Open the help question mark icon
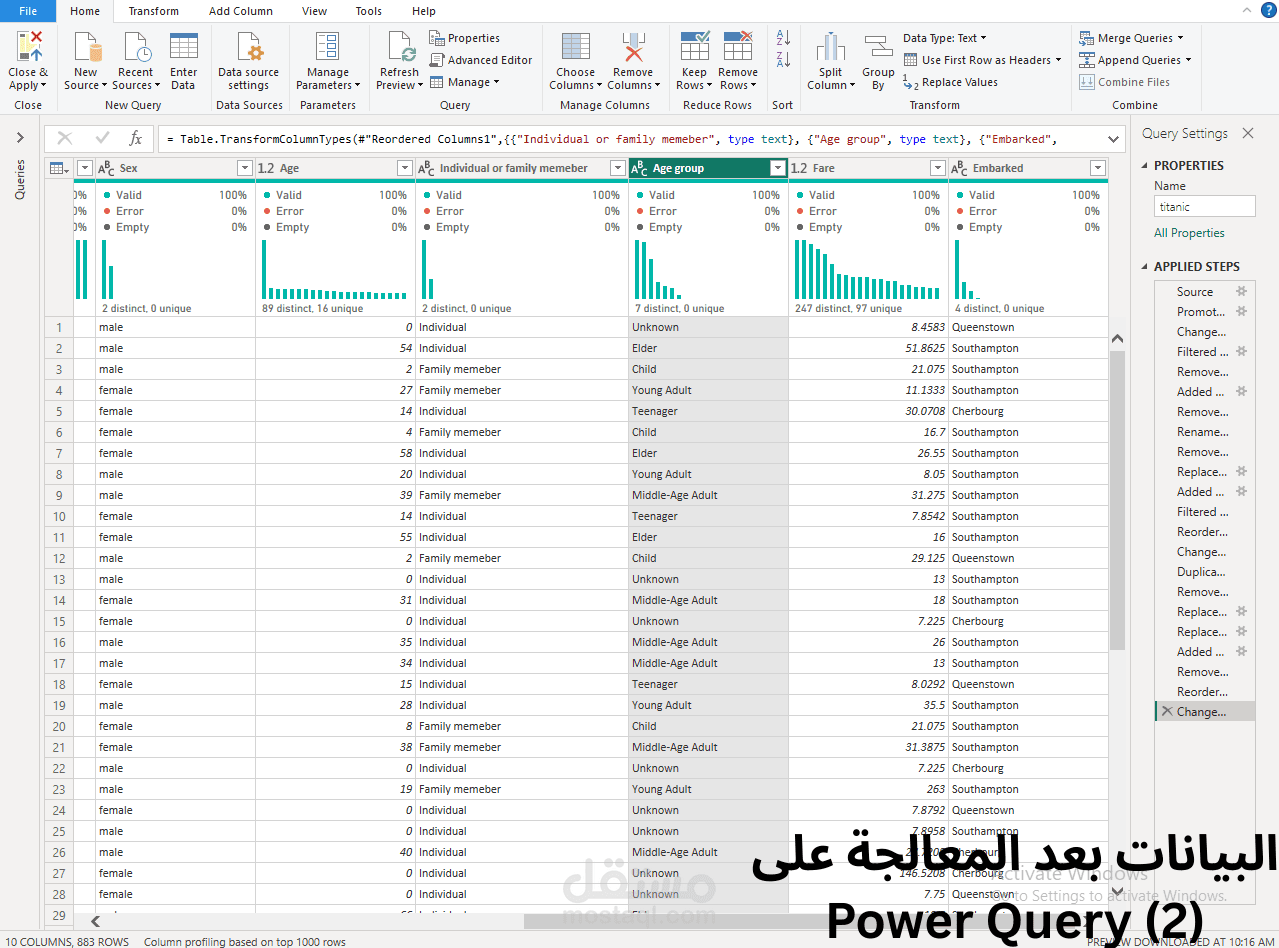This screenshot has height=948, width=1279. tap(1269, 10)
